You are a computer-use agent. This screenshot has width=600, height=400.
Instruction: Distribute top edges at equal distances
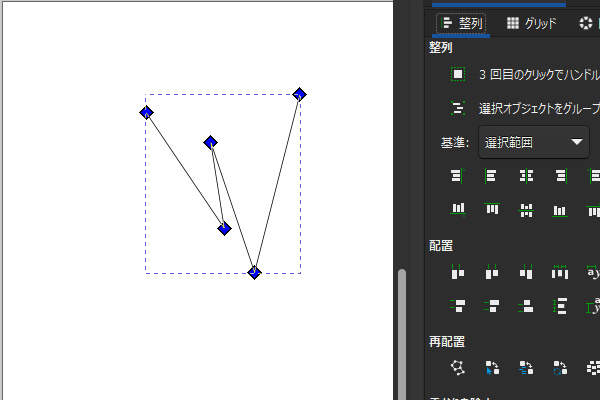click(457, 306)
